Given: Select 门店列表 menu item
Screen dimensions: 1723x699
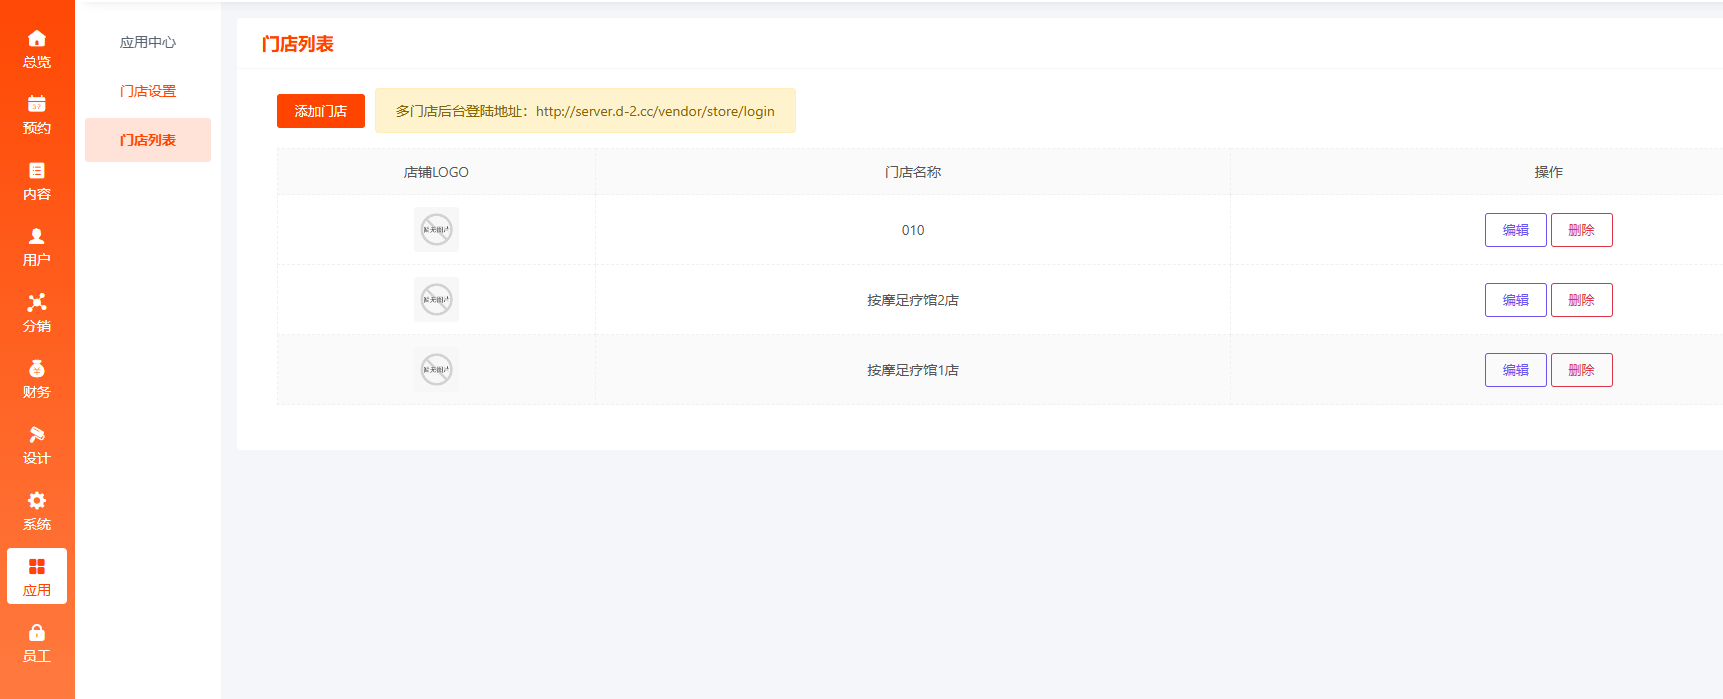Looking at the screenshot, I should 148,140.
